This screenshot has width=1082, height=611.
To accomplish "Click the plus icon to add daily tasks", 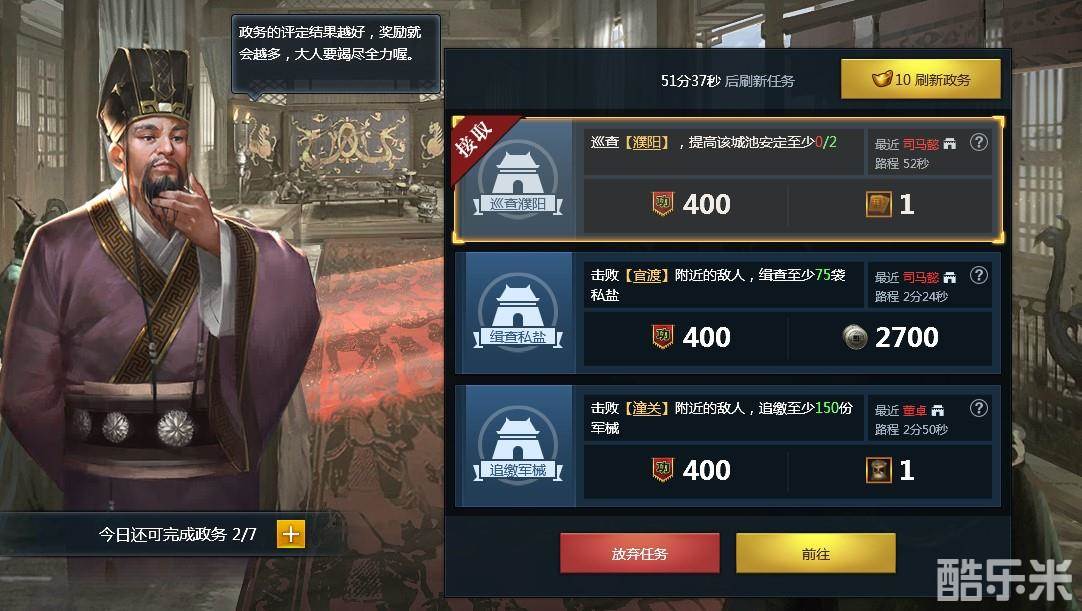I will 291,534.
